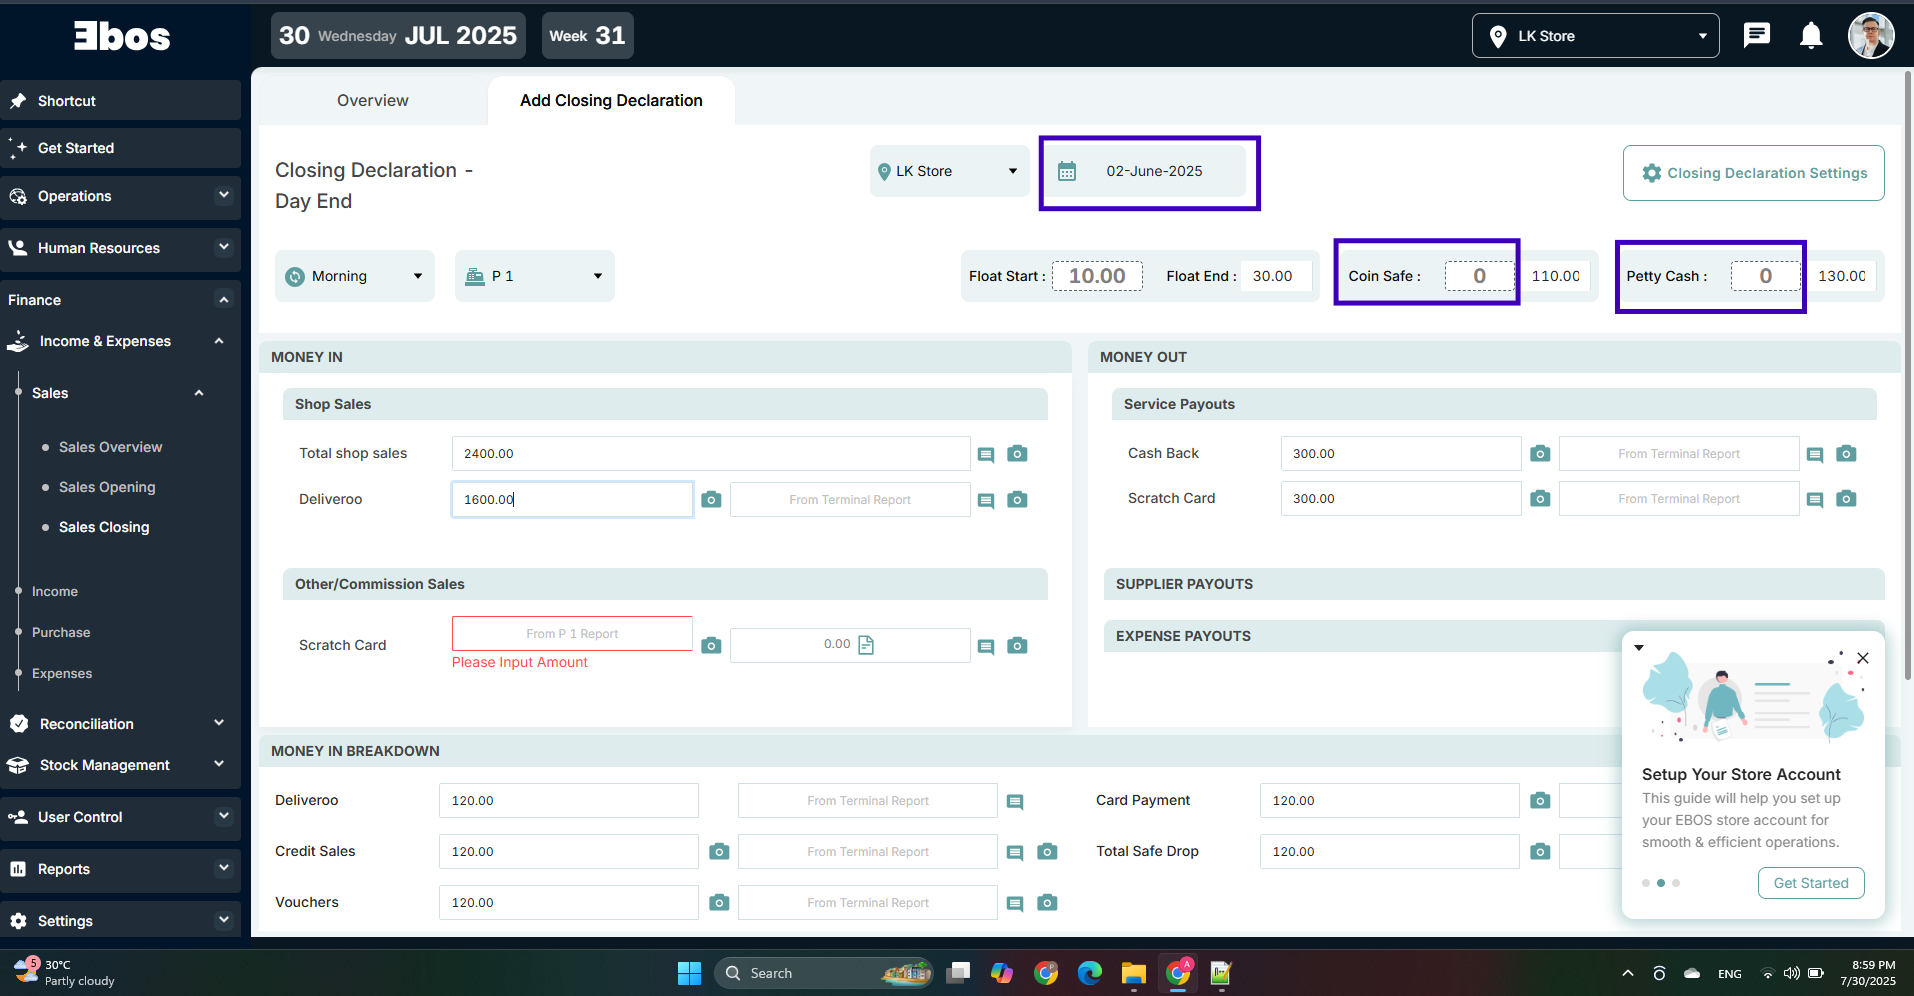This screenshot has width=1914, height=996.
Task: Click the calendar icon beside 02-June-2025
Action: 1067,171
